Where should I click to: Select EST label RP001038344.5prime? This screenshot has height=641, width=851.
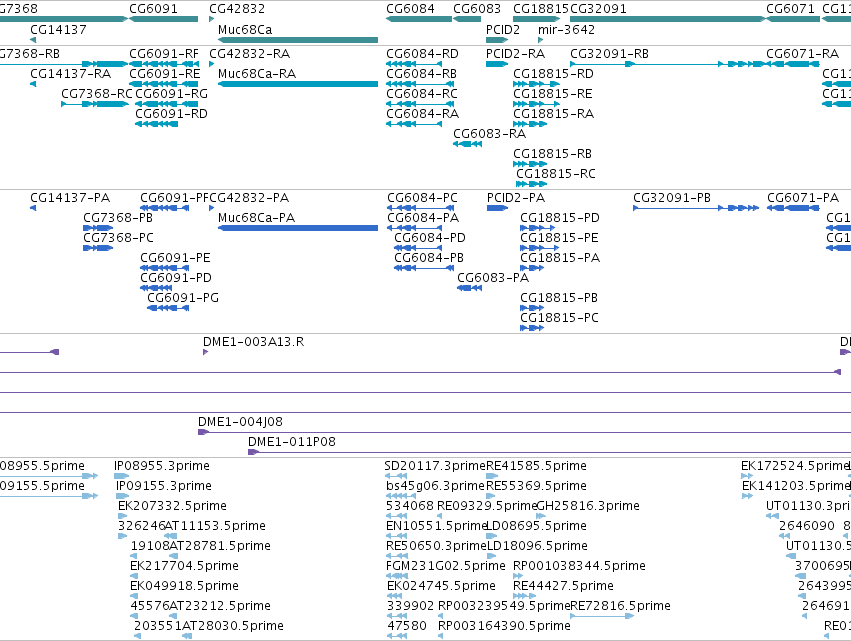[579, 566]
